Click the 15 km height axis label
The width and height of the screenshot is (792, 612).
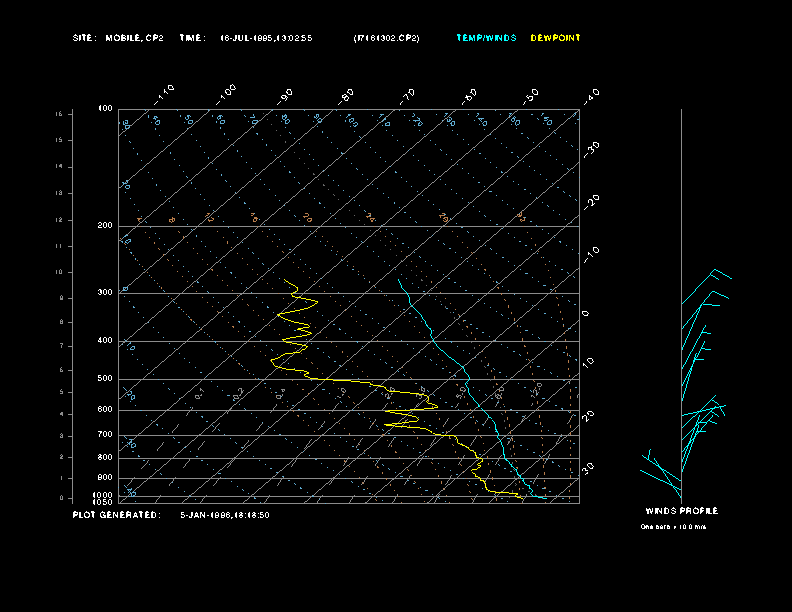coord(59,140)
